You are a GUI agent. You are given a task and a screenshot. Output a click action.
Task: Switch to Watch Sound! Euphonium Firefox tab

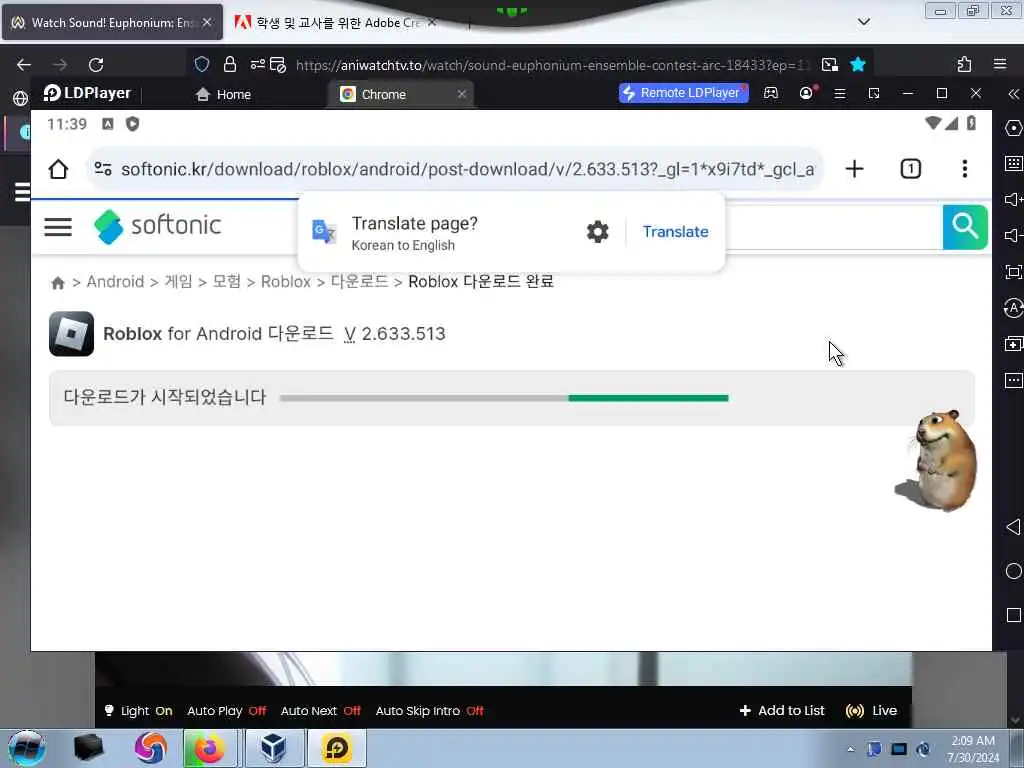coord(112,23)
